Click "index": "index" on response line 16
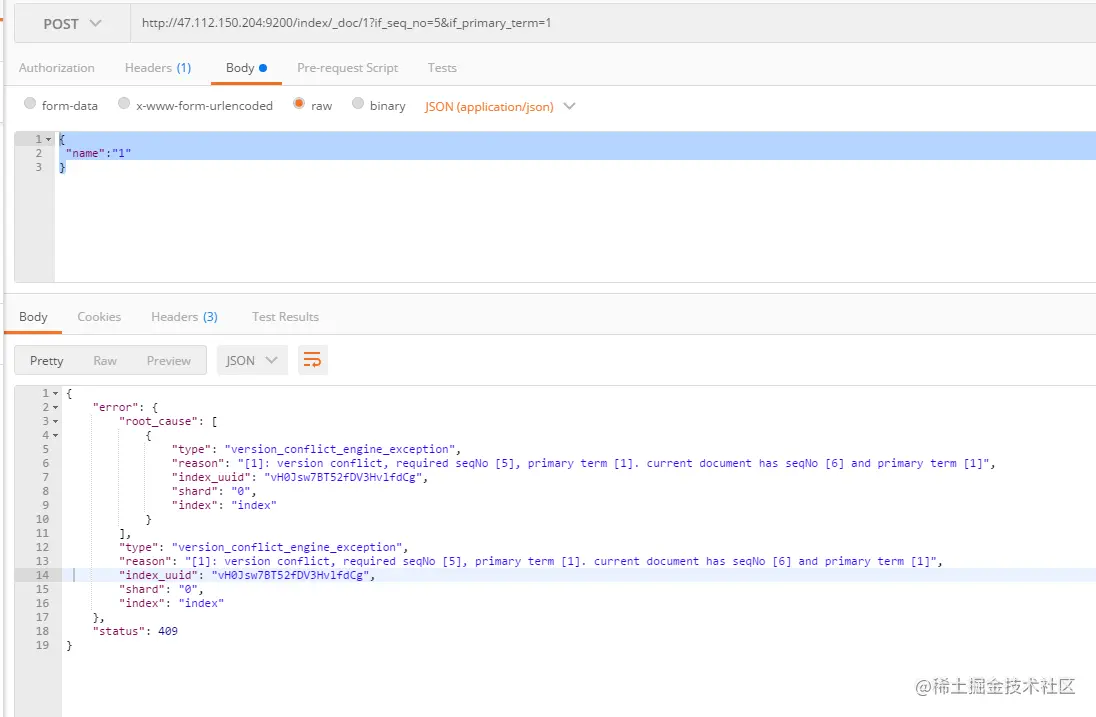The width and height of the screenshot is (1096, 717). [x=171, y=603]
